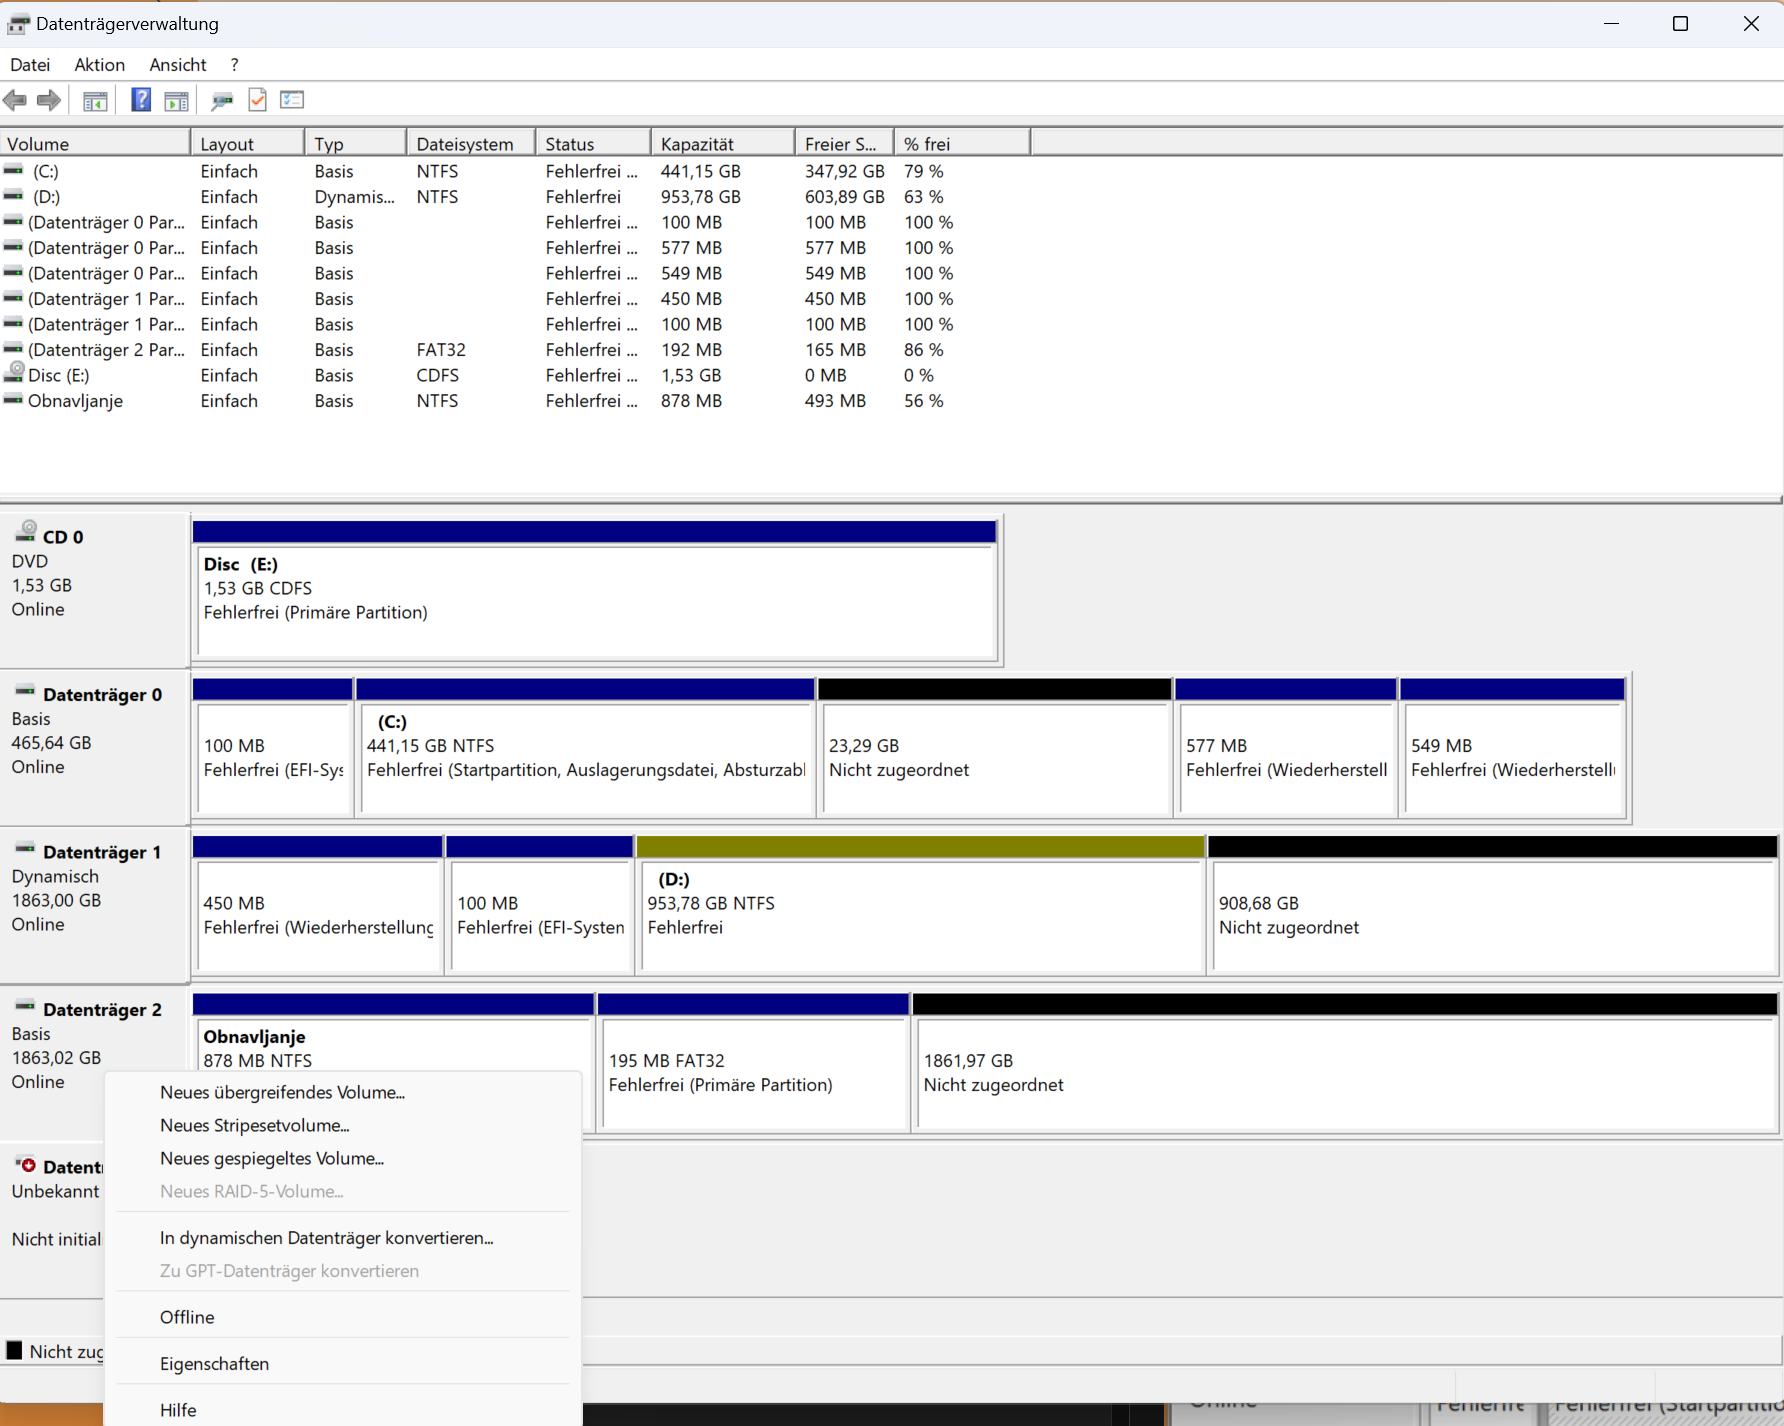This screenshot has width=1784, height=1426.
Task: Click the red uninitialized disk icon
Action: pos(26,1165)
